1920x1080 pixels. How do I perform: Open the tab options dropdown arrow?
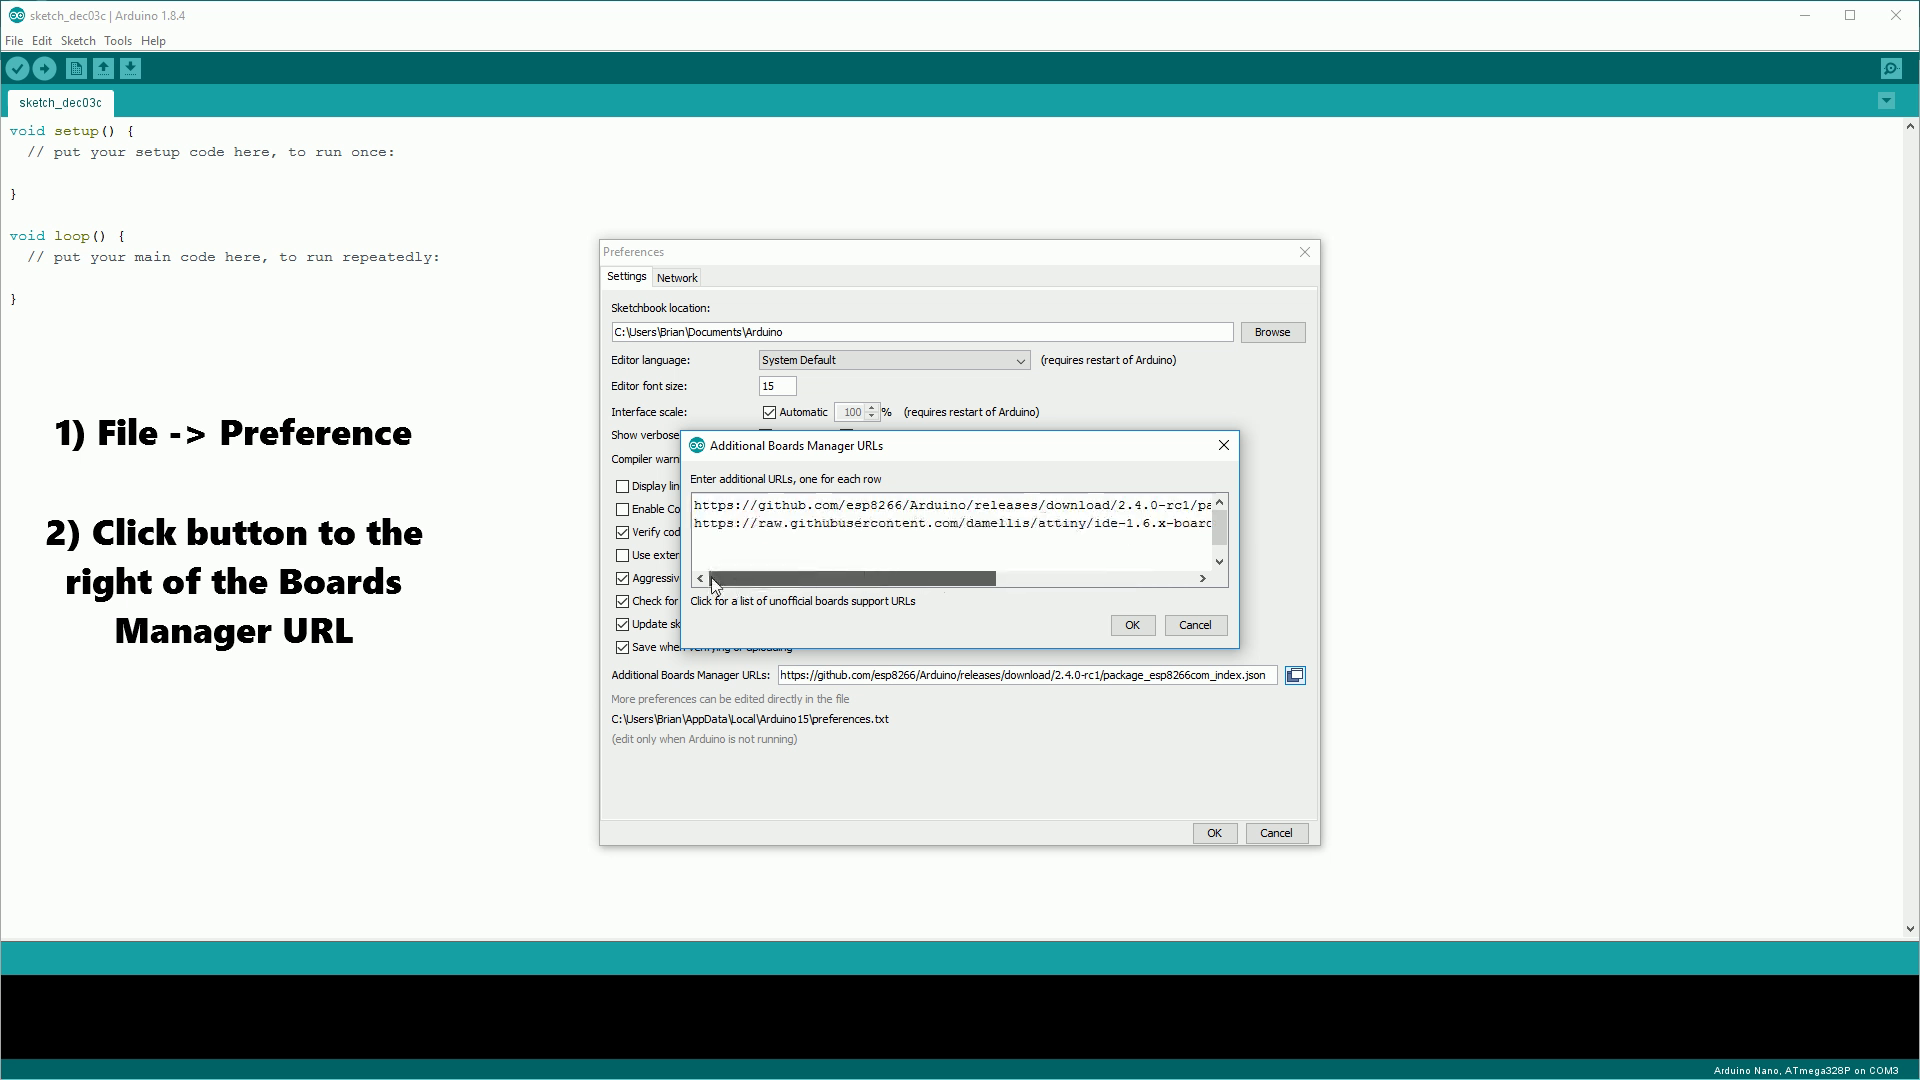click(1886, 101)
